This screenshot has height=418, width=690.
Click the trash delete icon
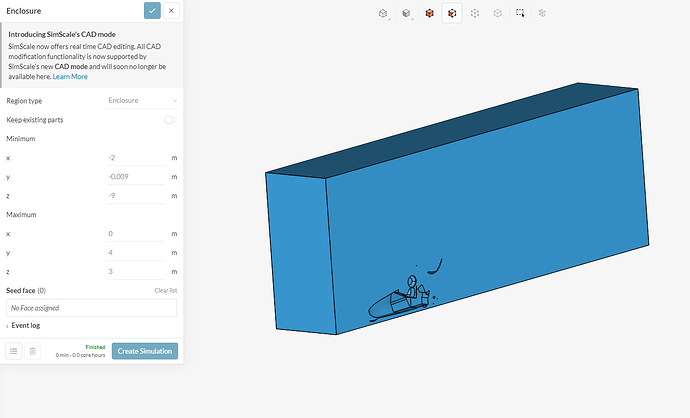(32, 351)
